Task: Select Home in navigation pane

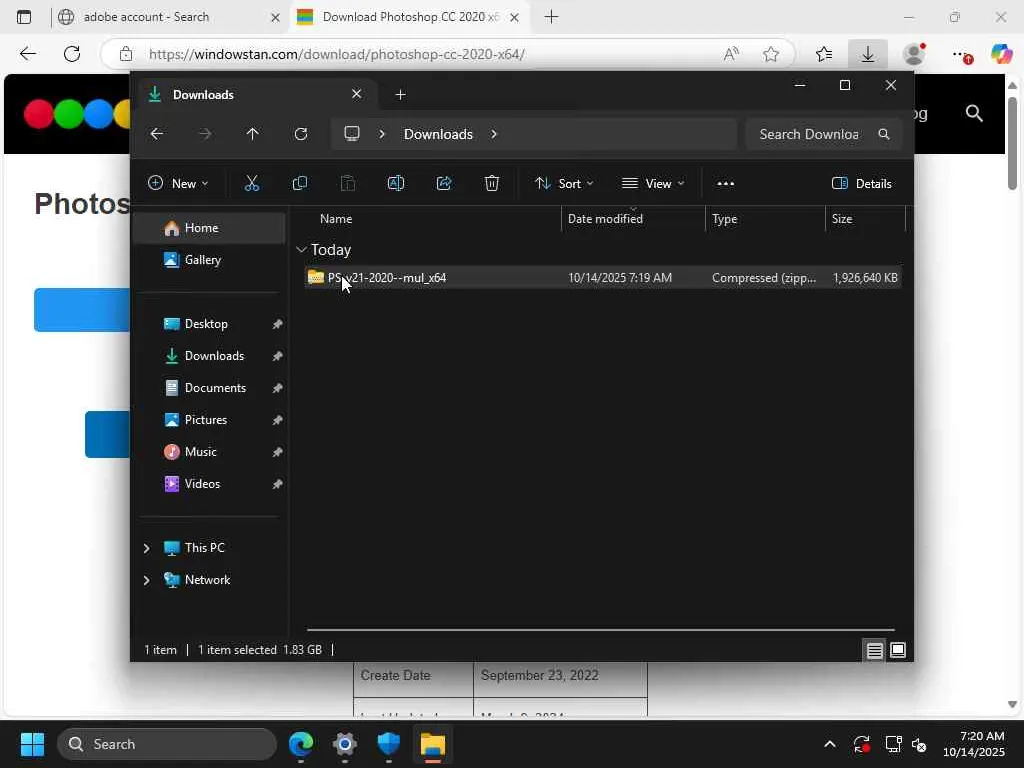Action: (209, 228)
